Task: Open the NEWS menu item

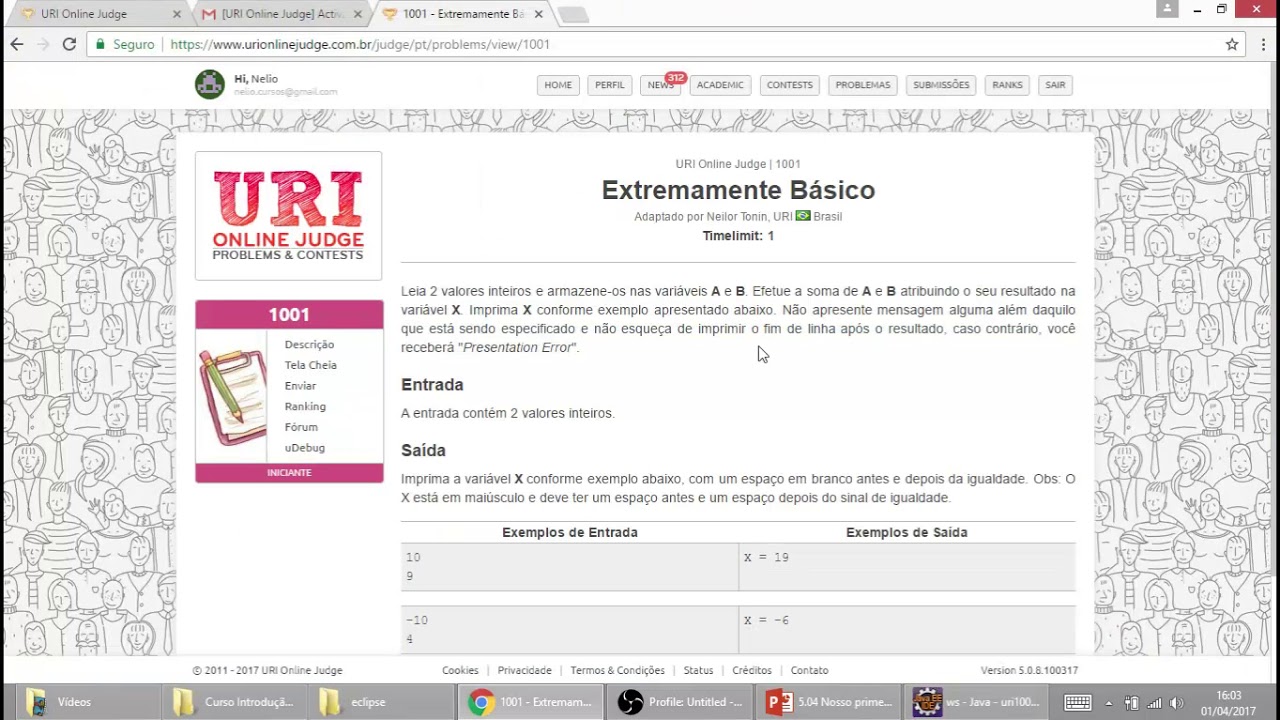Action: pos(660,85)
